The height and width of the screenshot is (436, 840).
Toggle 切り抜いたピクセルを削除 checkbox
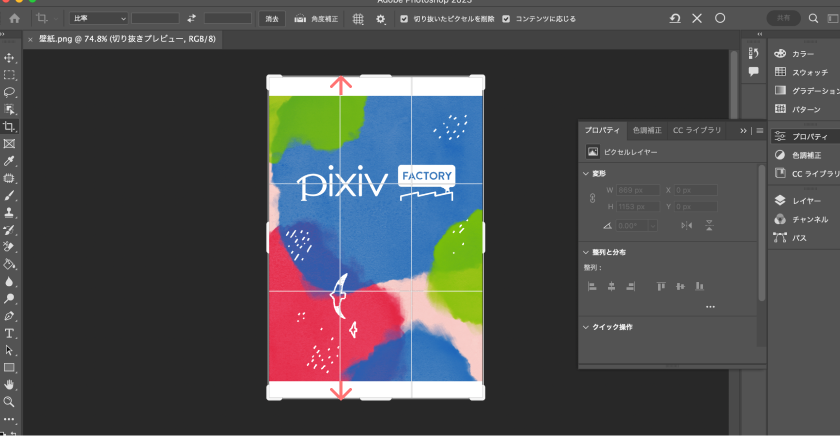[404, 19]
